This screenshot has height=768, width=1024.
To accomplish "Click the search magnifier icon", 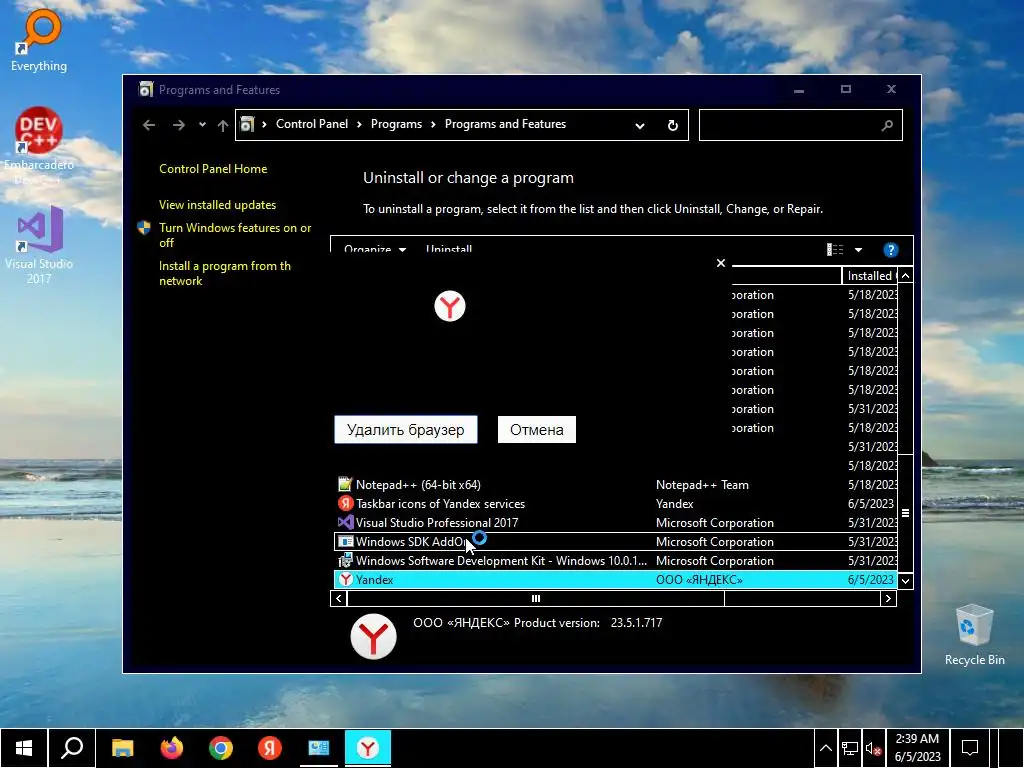I will [887, 125].
